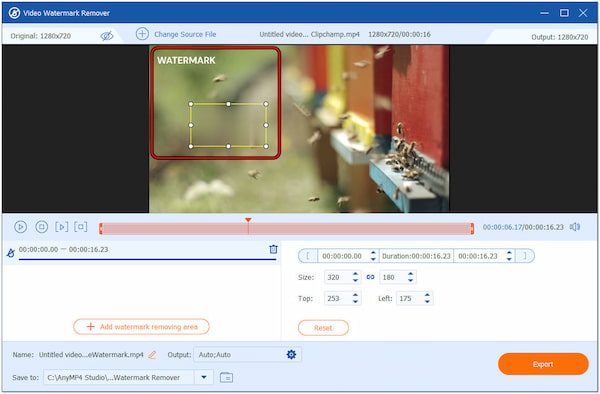The height and width of the screenshot is (394, 600).
Task: Click the watermark area icon beside 00:00:00.00
Action: [11, 253]
